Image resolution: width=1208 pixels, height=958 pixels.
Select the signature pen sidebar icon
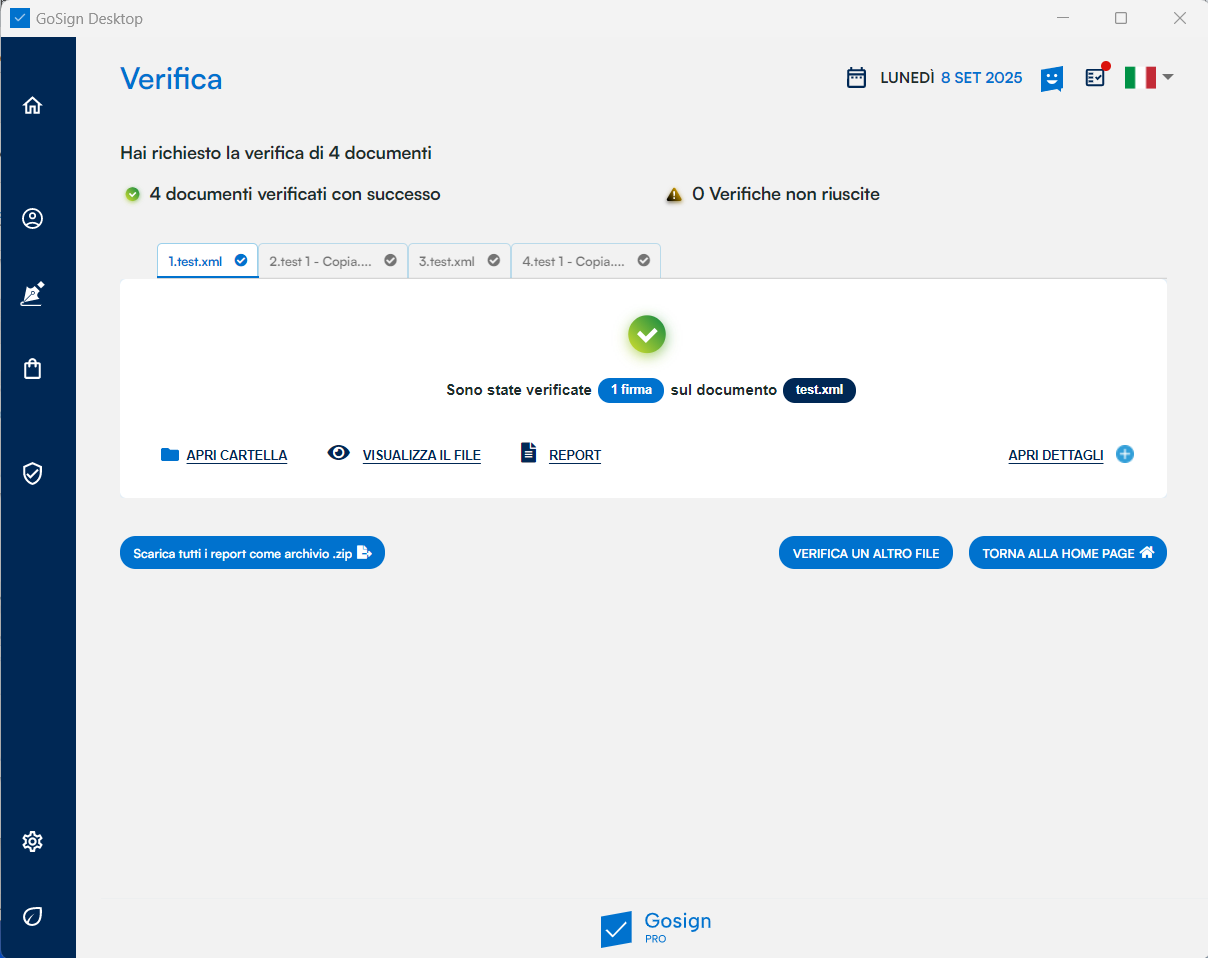(x=33, y=294)
